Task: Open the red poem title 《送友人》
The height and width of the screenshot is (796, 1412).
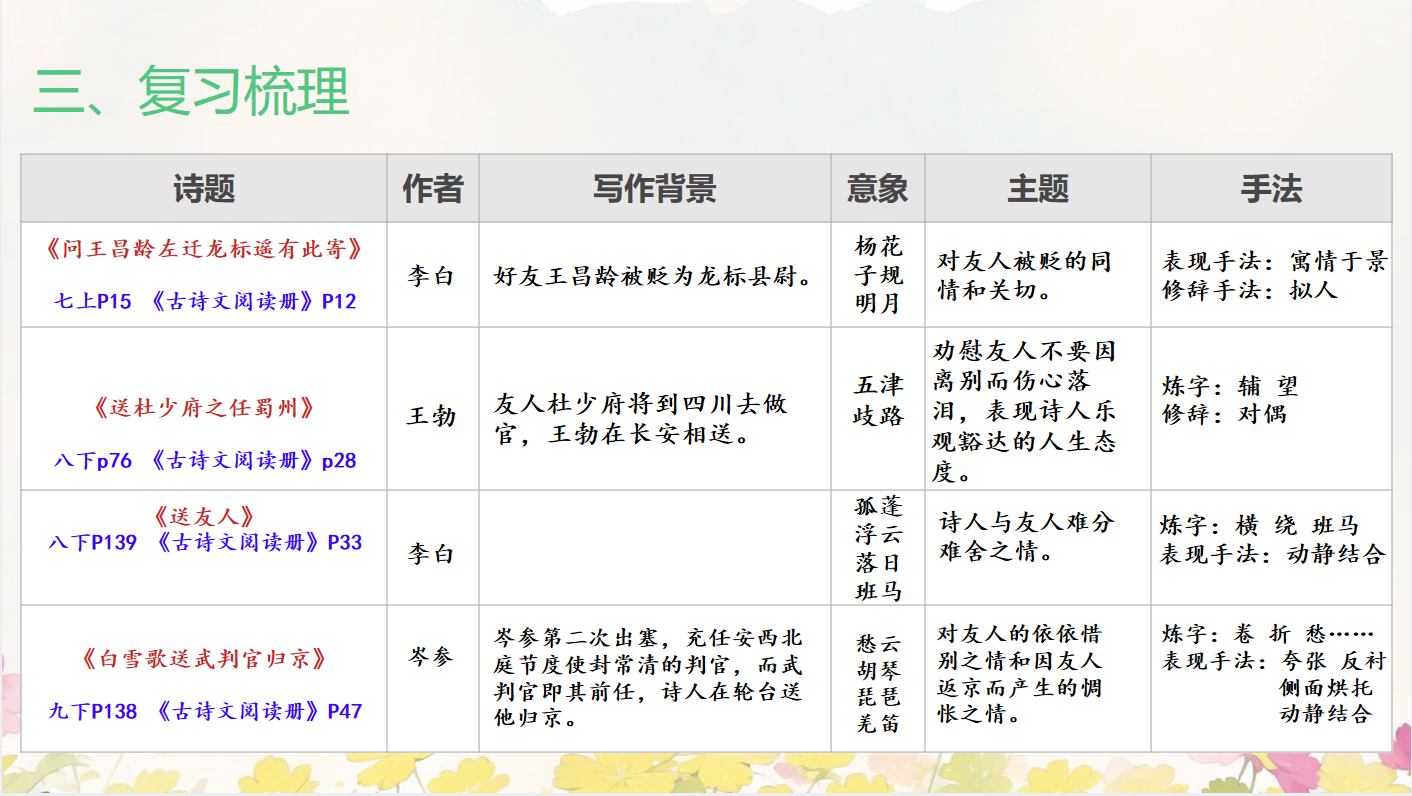Action: pos(204,517)
